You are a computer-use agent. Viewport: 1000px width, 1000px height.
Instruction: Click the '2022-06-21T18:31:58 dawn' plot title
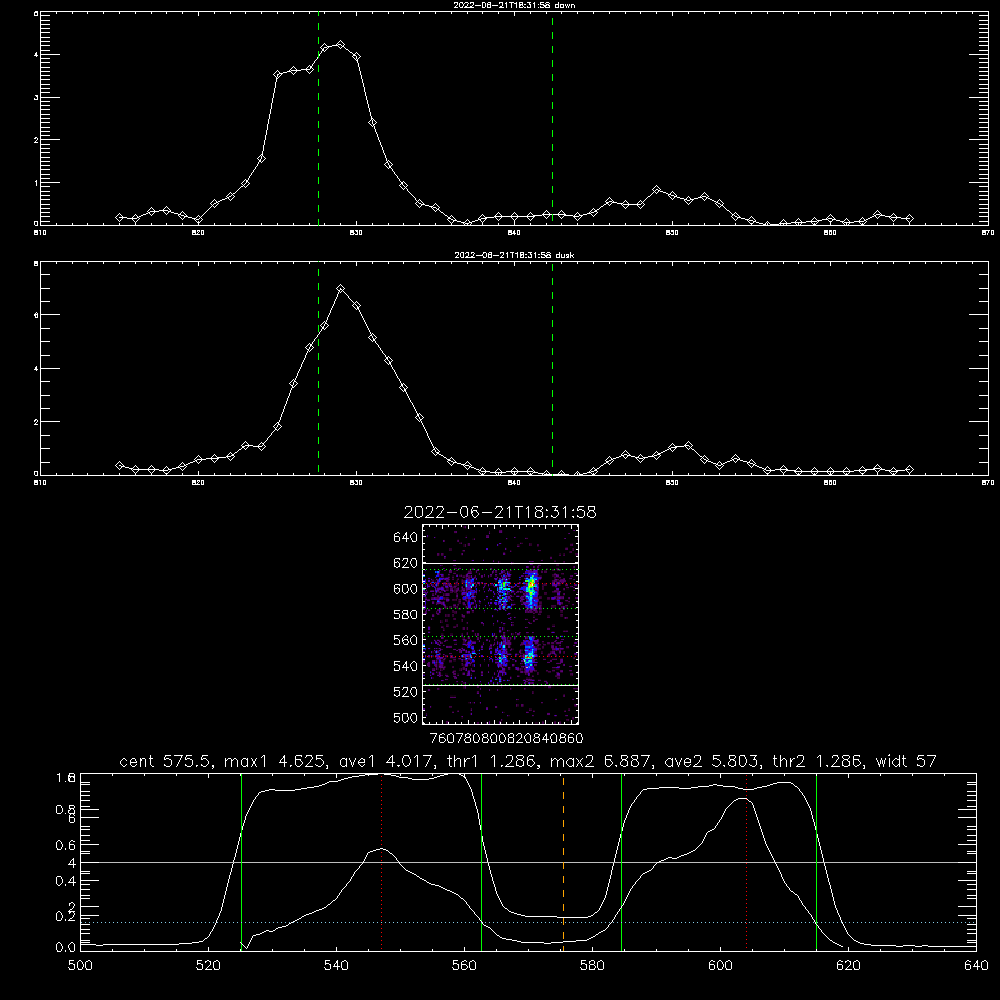pos(514,5)
